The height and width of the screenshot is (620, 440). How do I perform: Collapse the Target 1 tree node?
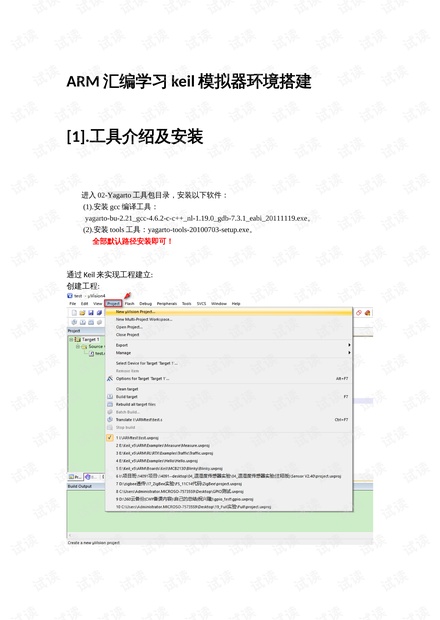[x=72, y=339]
